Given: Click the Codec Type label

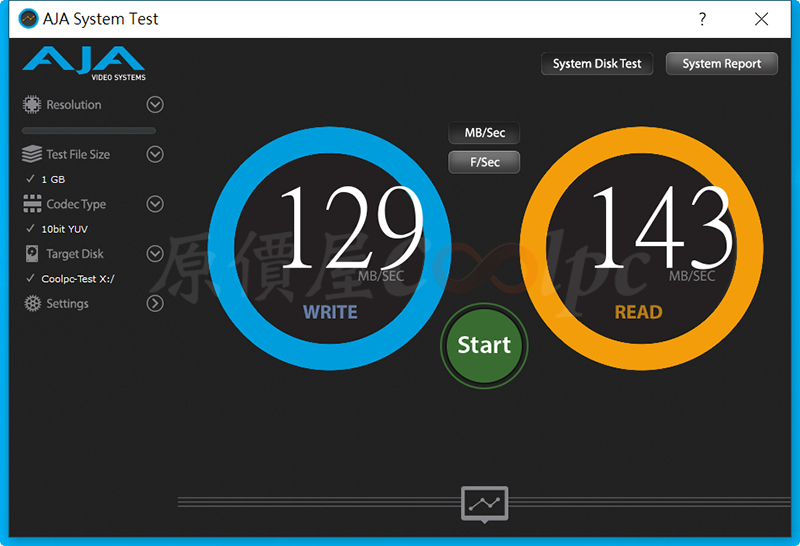Looking at the screenshot, I should (x=76, y=204).
